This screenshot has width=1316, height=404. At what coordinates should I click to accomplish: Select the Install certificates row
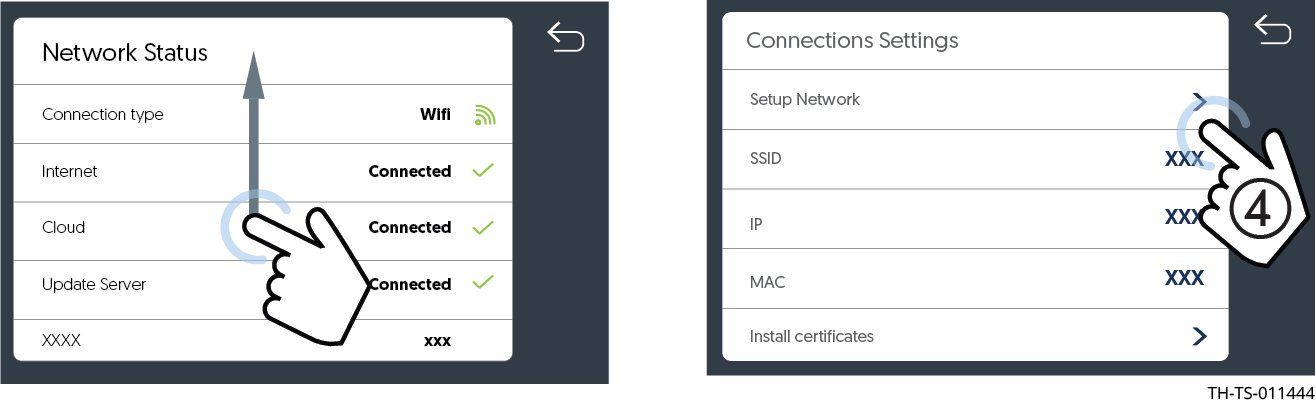coord(975,336)
